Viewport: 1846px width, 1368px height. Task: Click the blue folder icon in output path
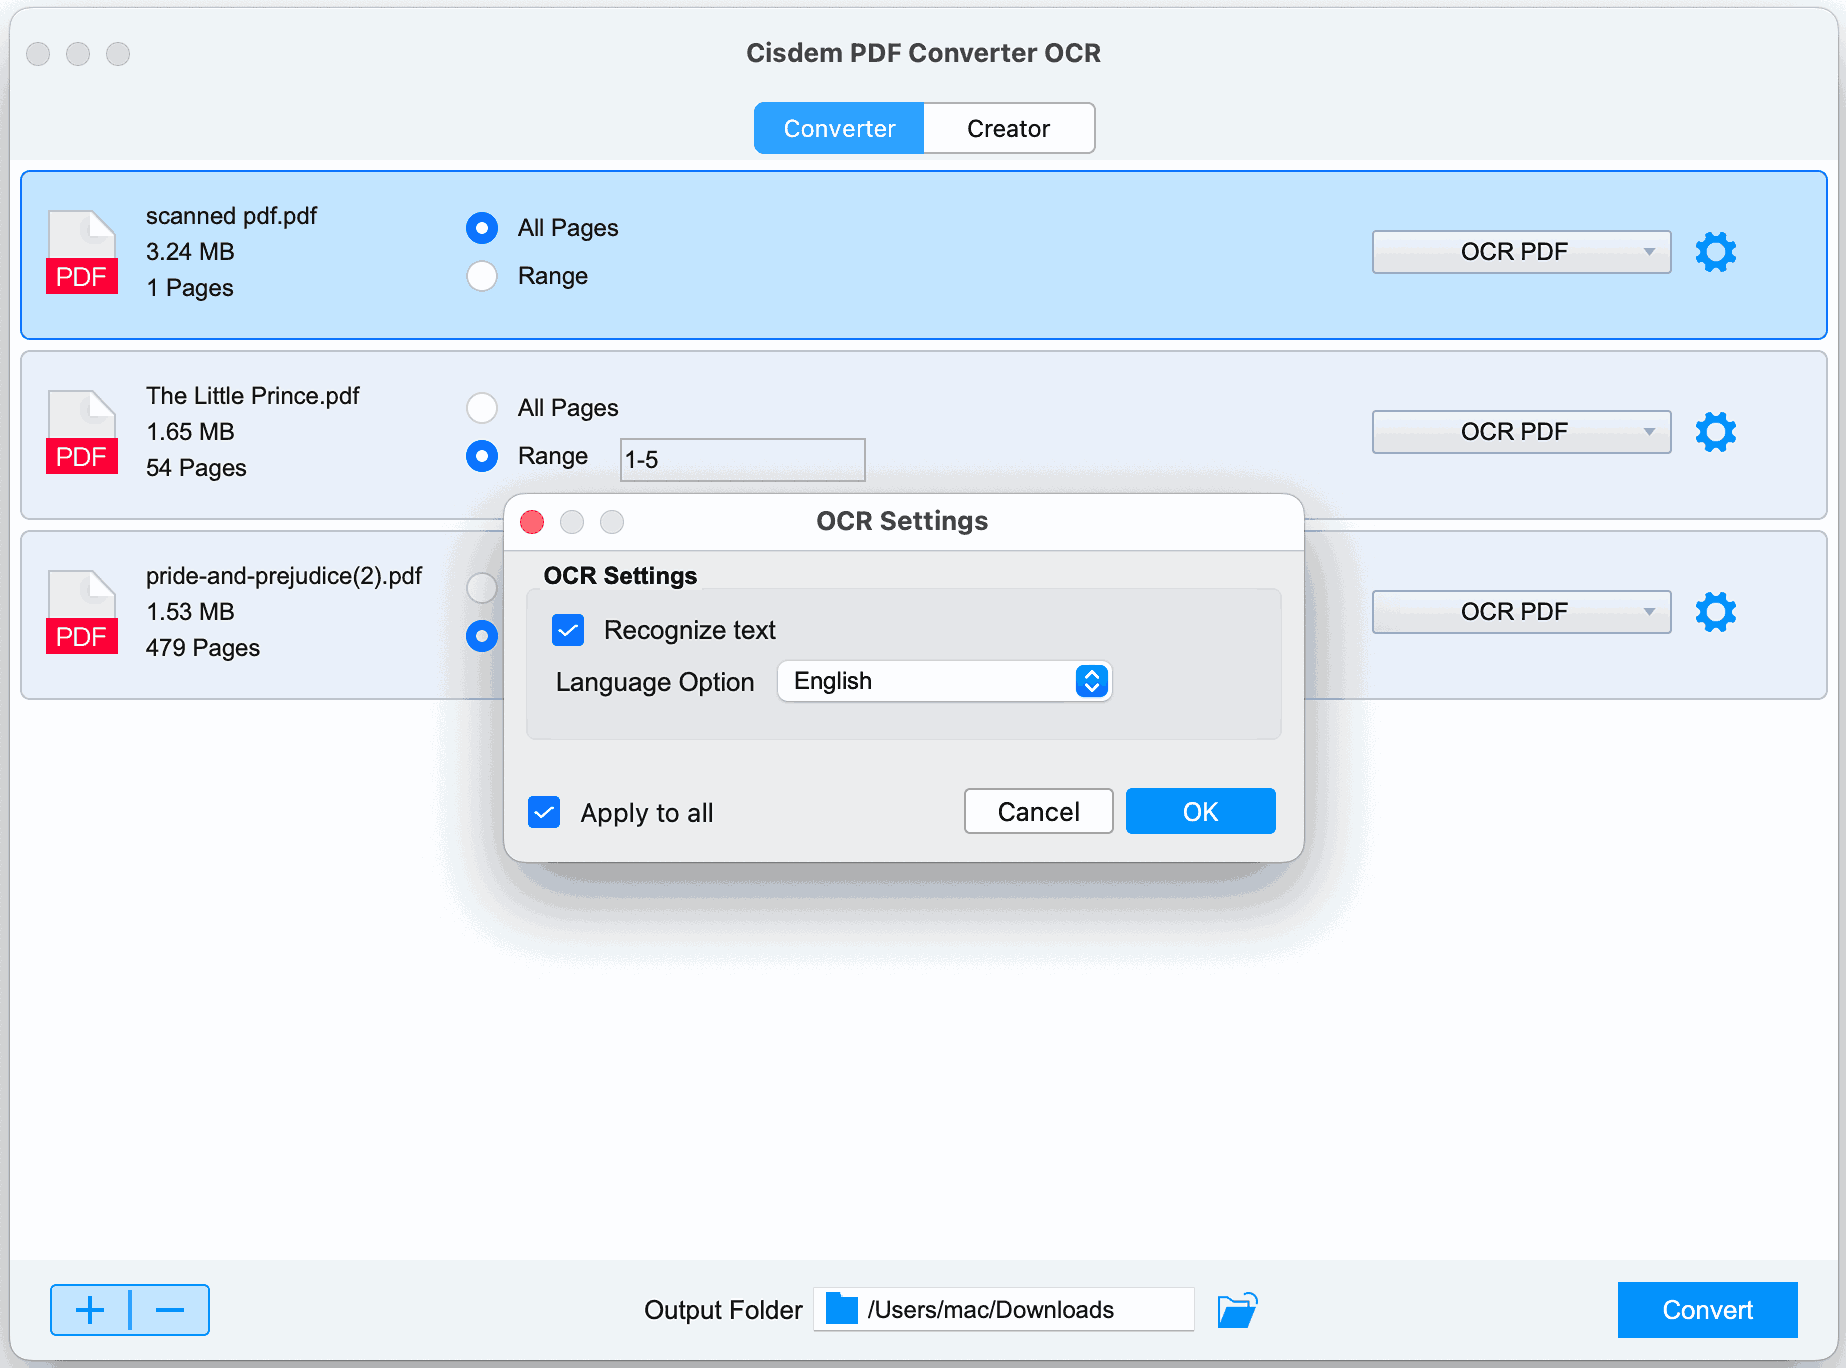pyautogui.click(x=842, y=1309)
